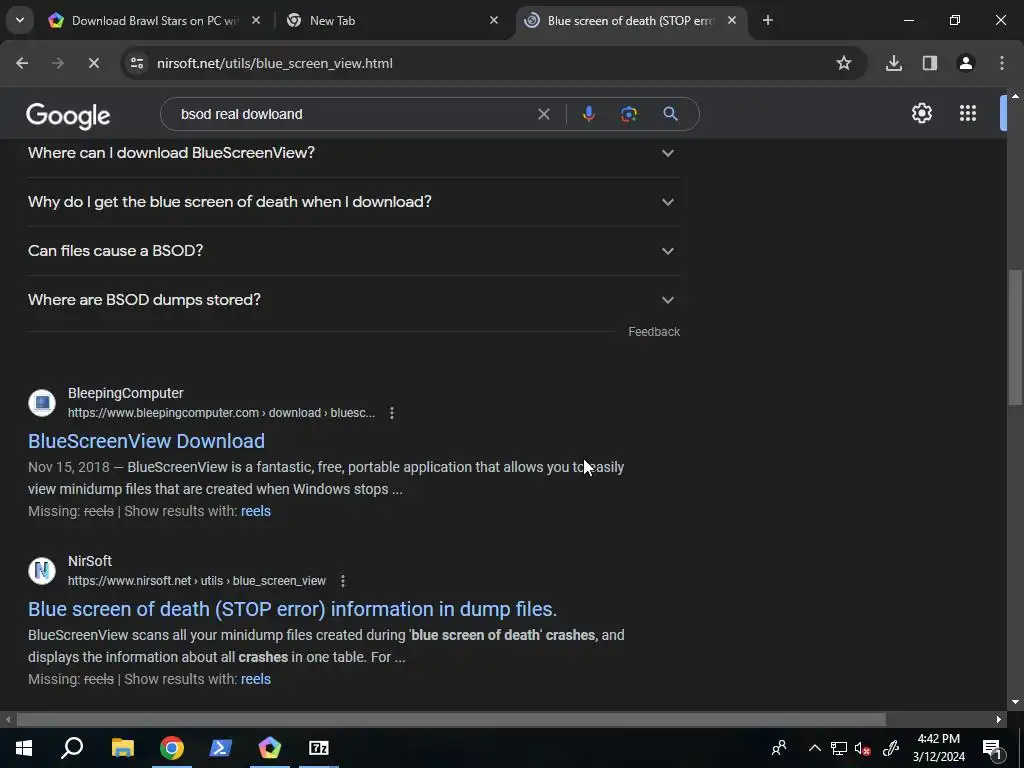Image resolution: width=1024 pixels, height=768 pixels.
Task: Expand 'Where can I download BlueScreenView?'
Action: point(354,153)
